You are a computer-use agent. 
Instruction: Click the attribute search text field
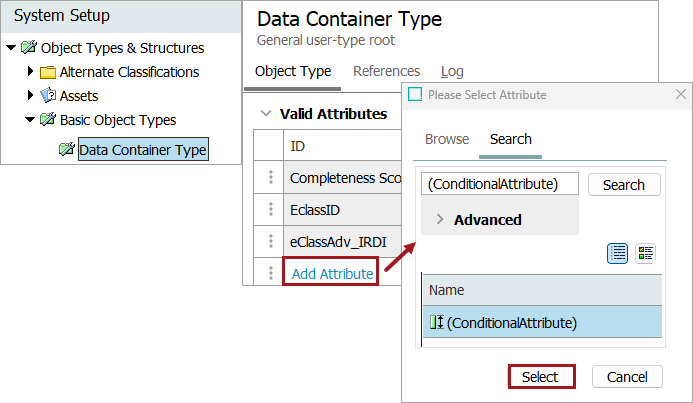coord(500,185)
